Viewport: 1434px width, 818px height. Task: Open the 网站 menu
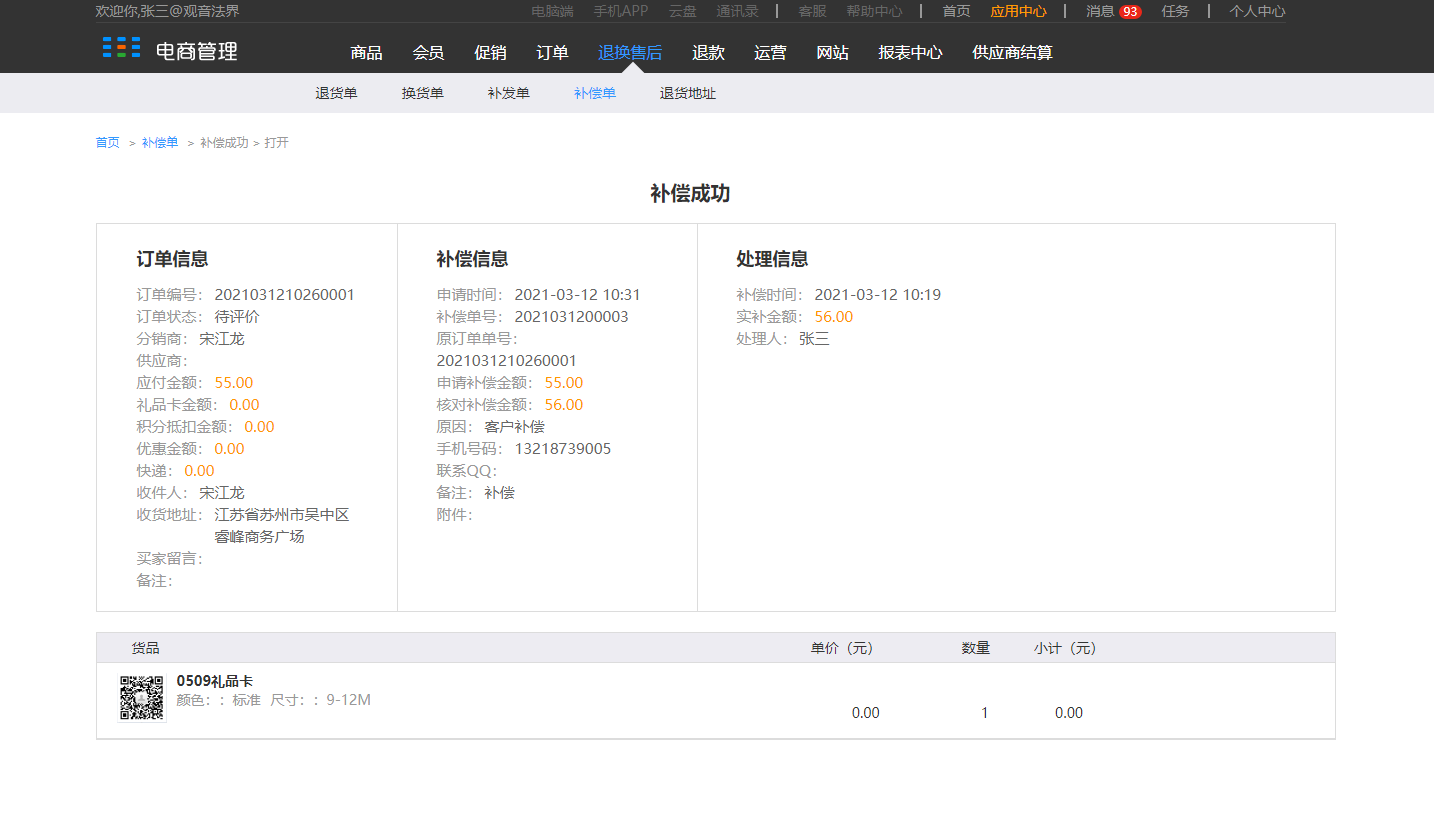pyautogui.click(x=833, y=53)
